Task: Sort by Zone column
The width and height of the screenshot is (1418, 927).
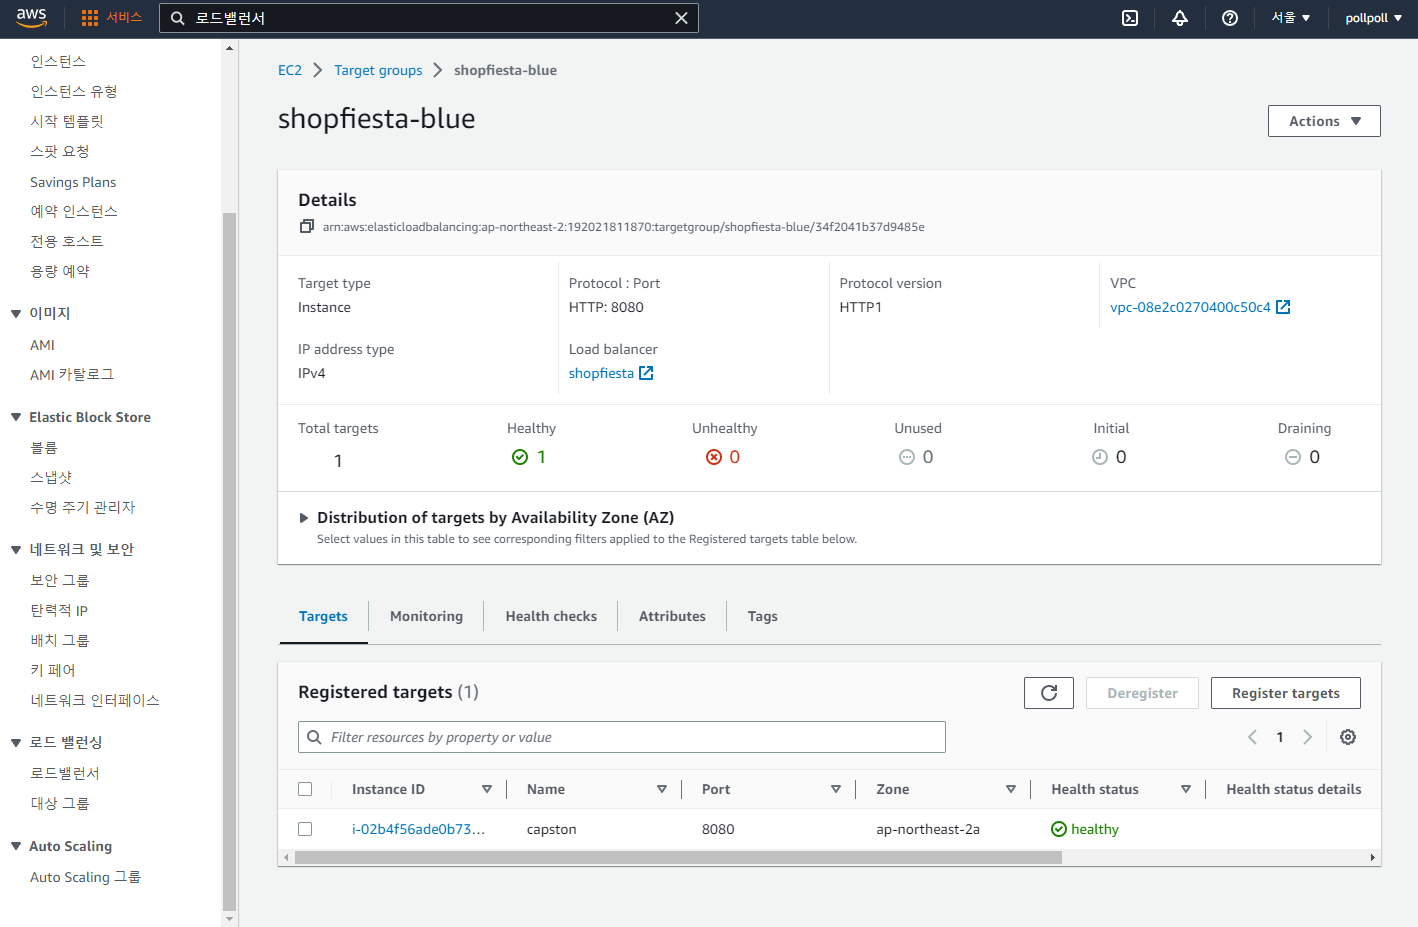Action: [x=1011, y=789]
